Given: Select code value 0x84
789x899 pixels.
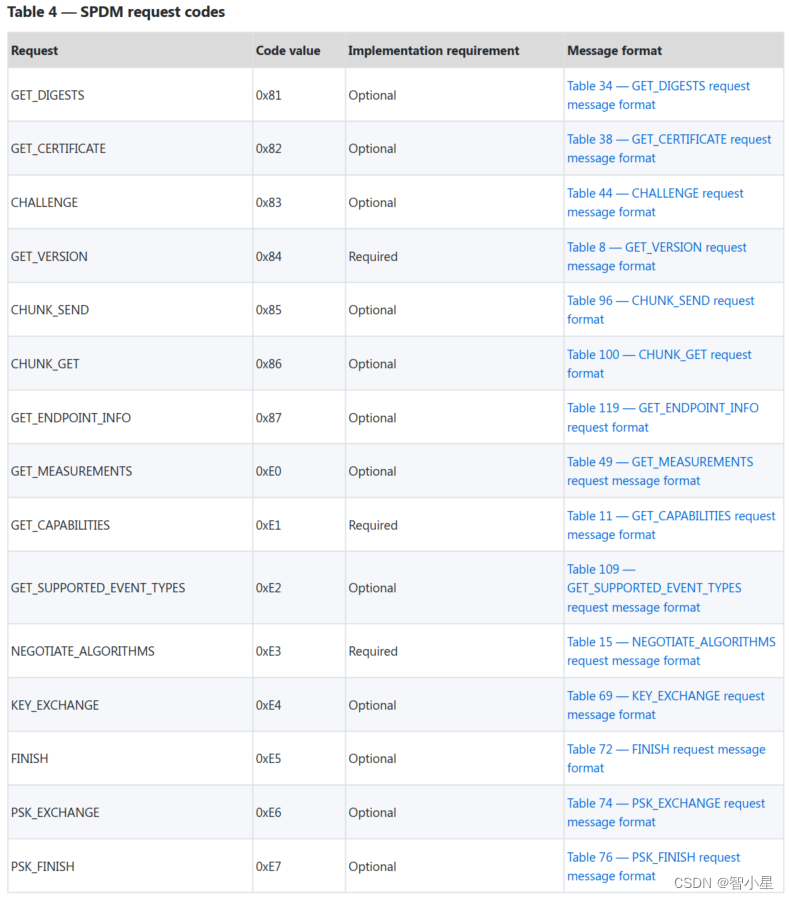Looking at the screenshot, I should click(269, 256).
